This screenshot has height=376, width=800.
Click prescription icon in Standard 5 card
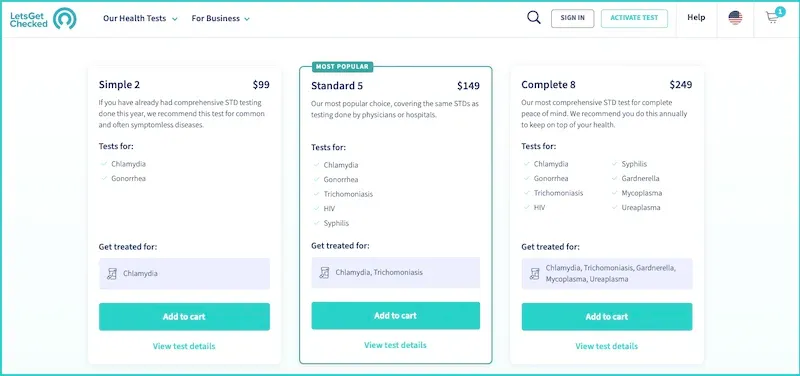(x=324, y=273)
